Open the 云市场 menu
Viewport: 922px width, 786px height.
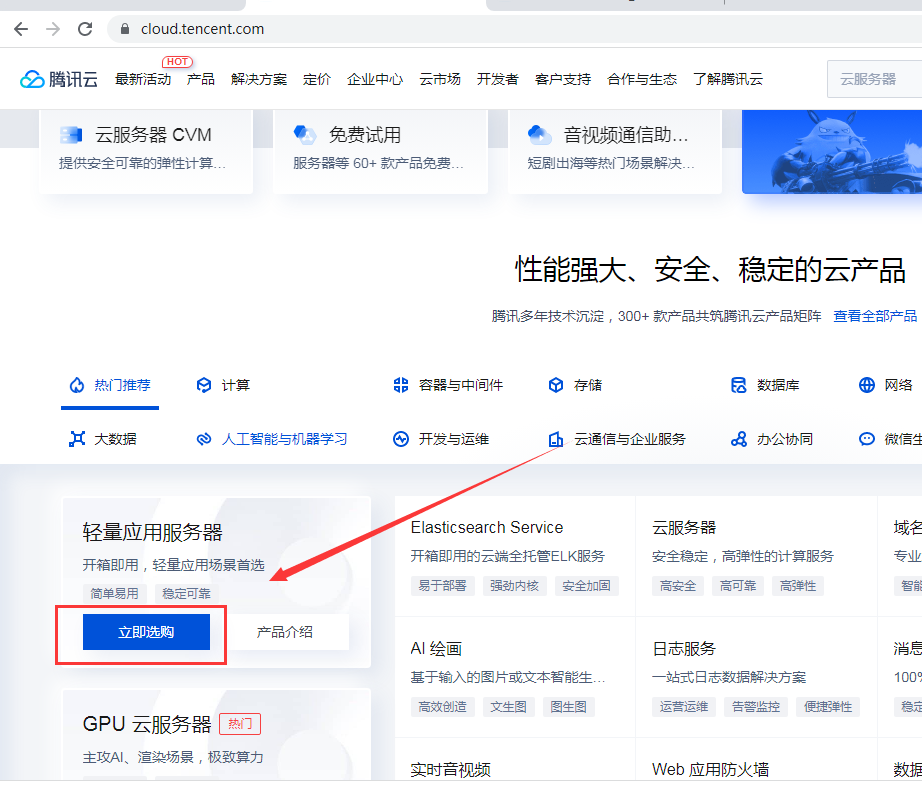coord(440,79)
